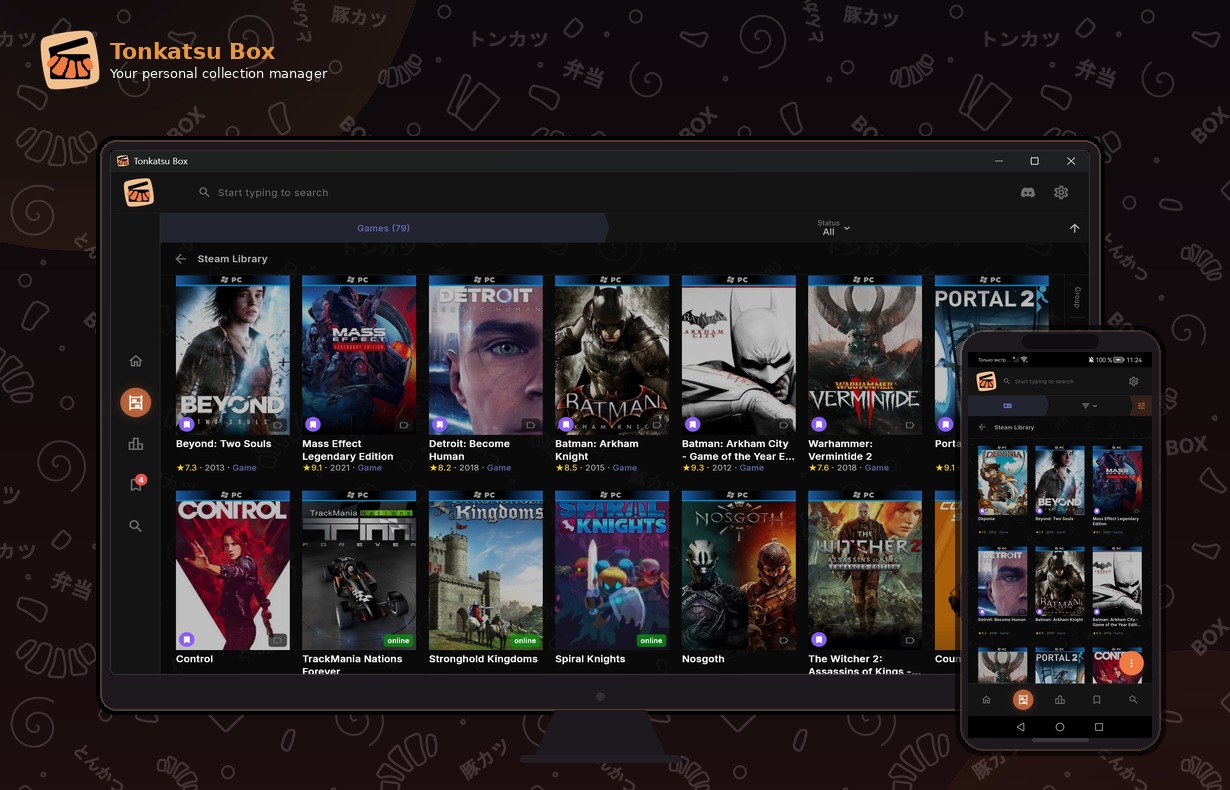Screen dimensions: 1230x790
Task: Click tag icon on Mass Effect cover
Action: (405, 425)
